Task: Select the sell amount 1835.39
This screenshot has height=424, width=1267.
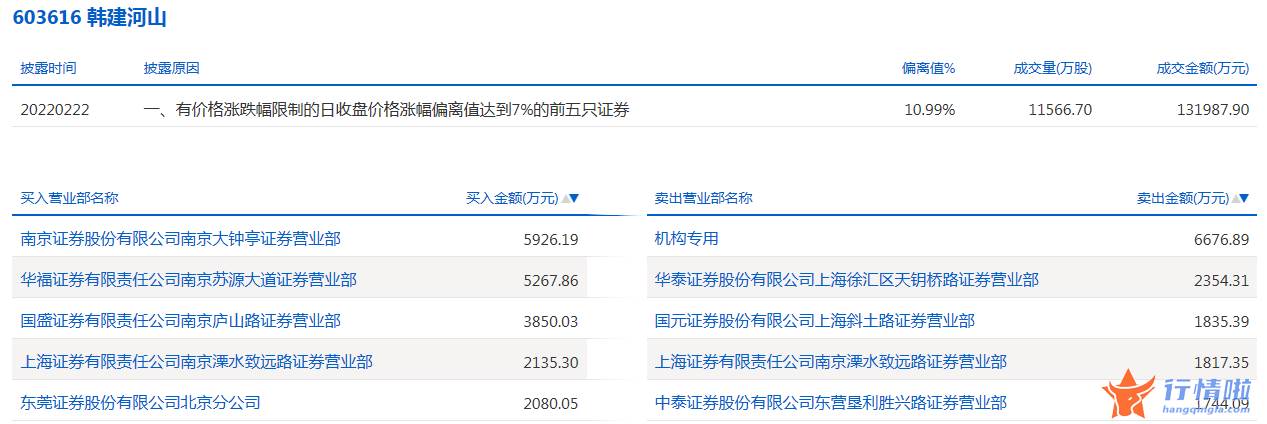Action: (x=1222, y=322)
